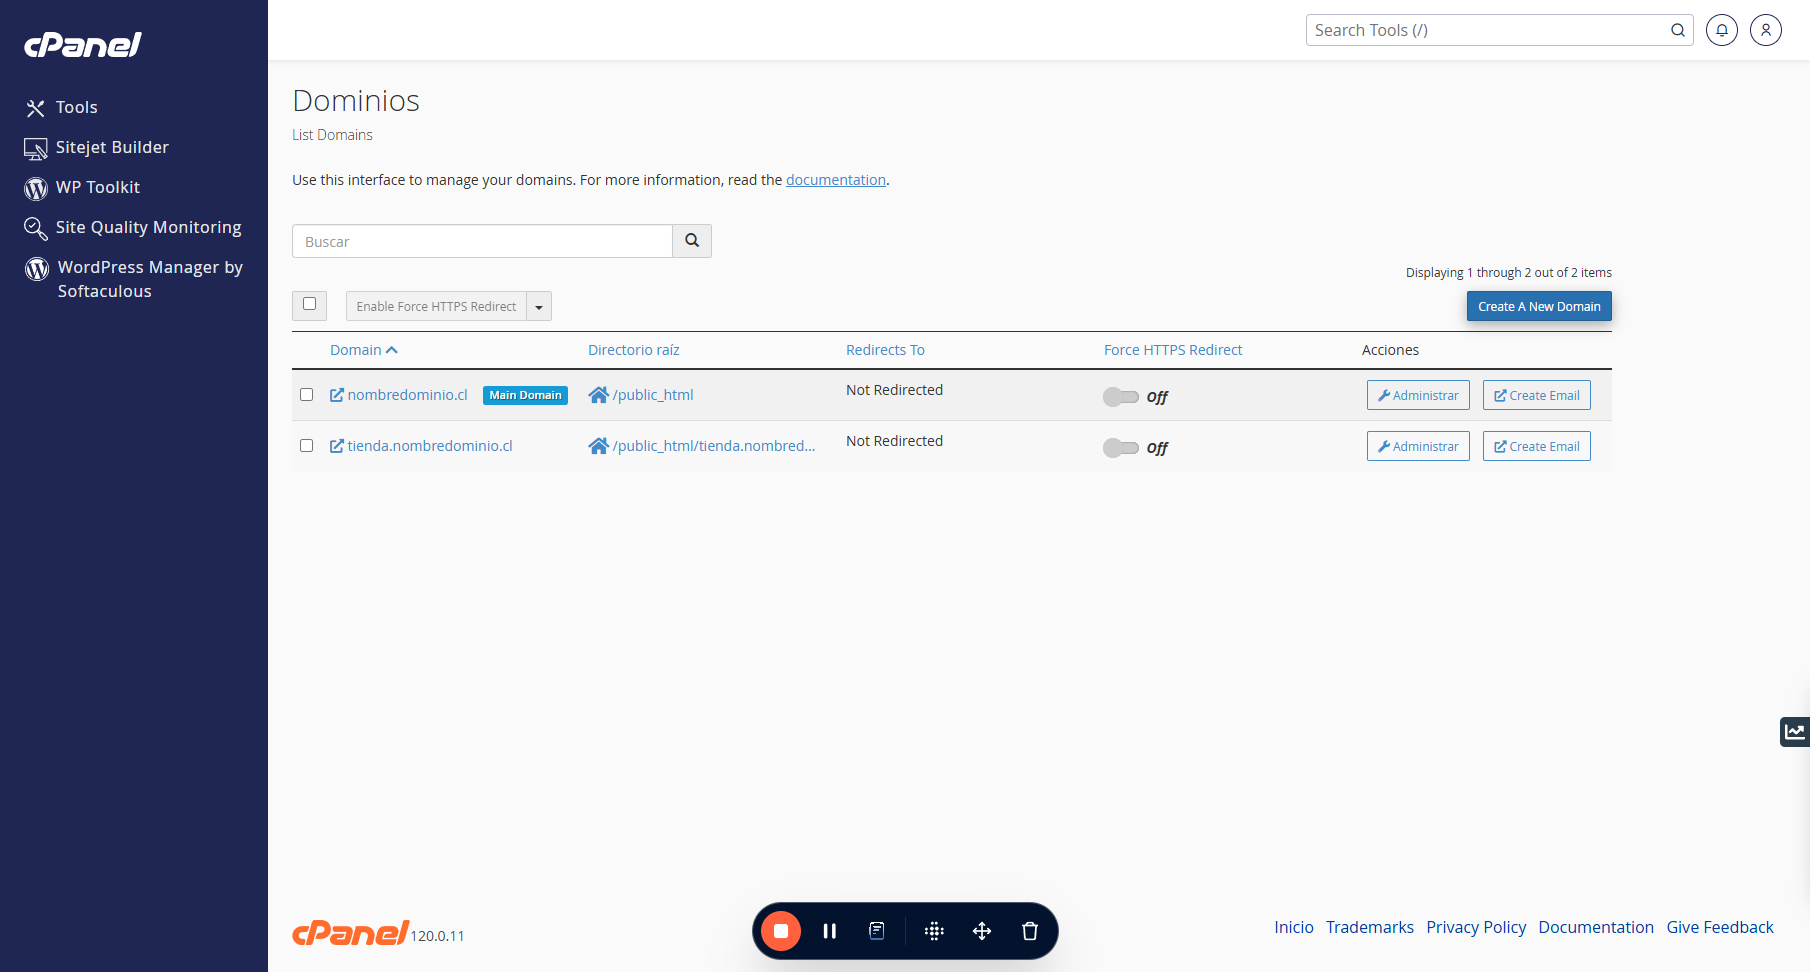Open notifications bell icon
Image resolution: width=1810 pixels, height=972 pixels.
(x=1722, y=30)
